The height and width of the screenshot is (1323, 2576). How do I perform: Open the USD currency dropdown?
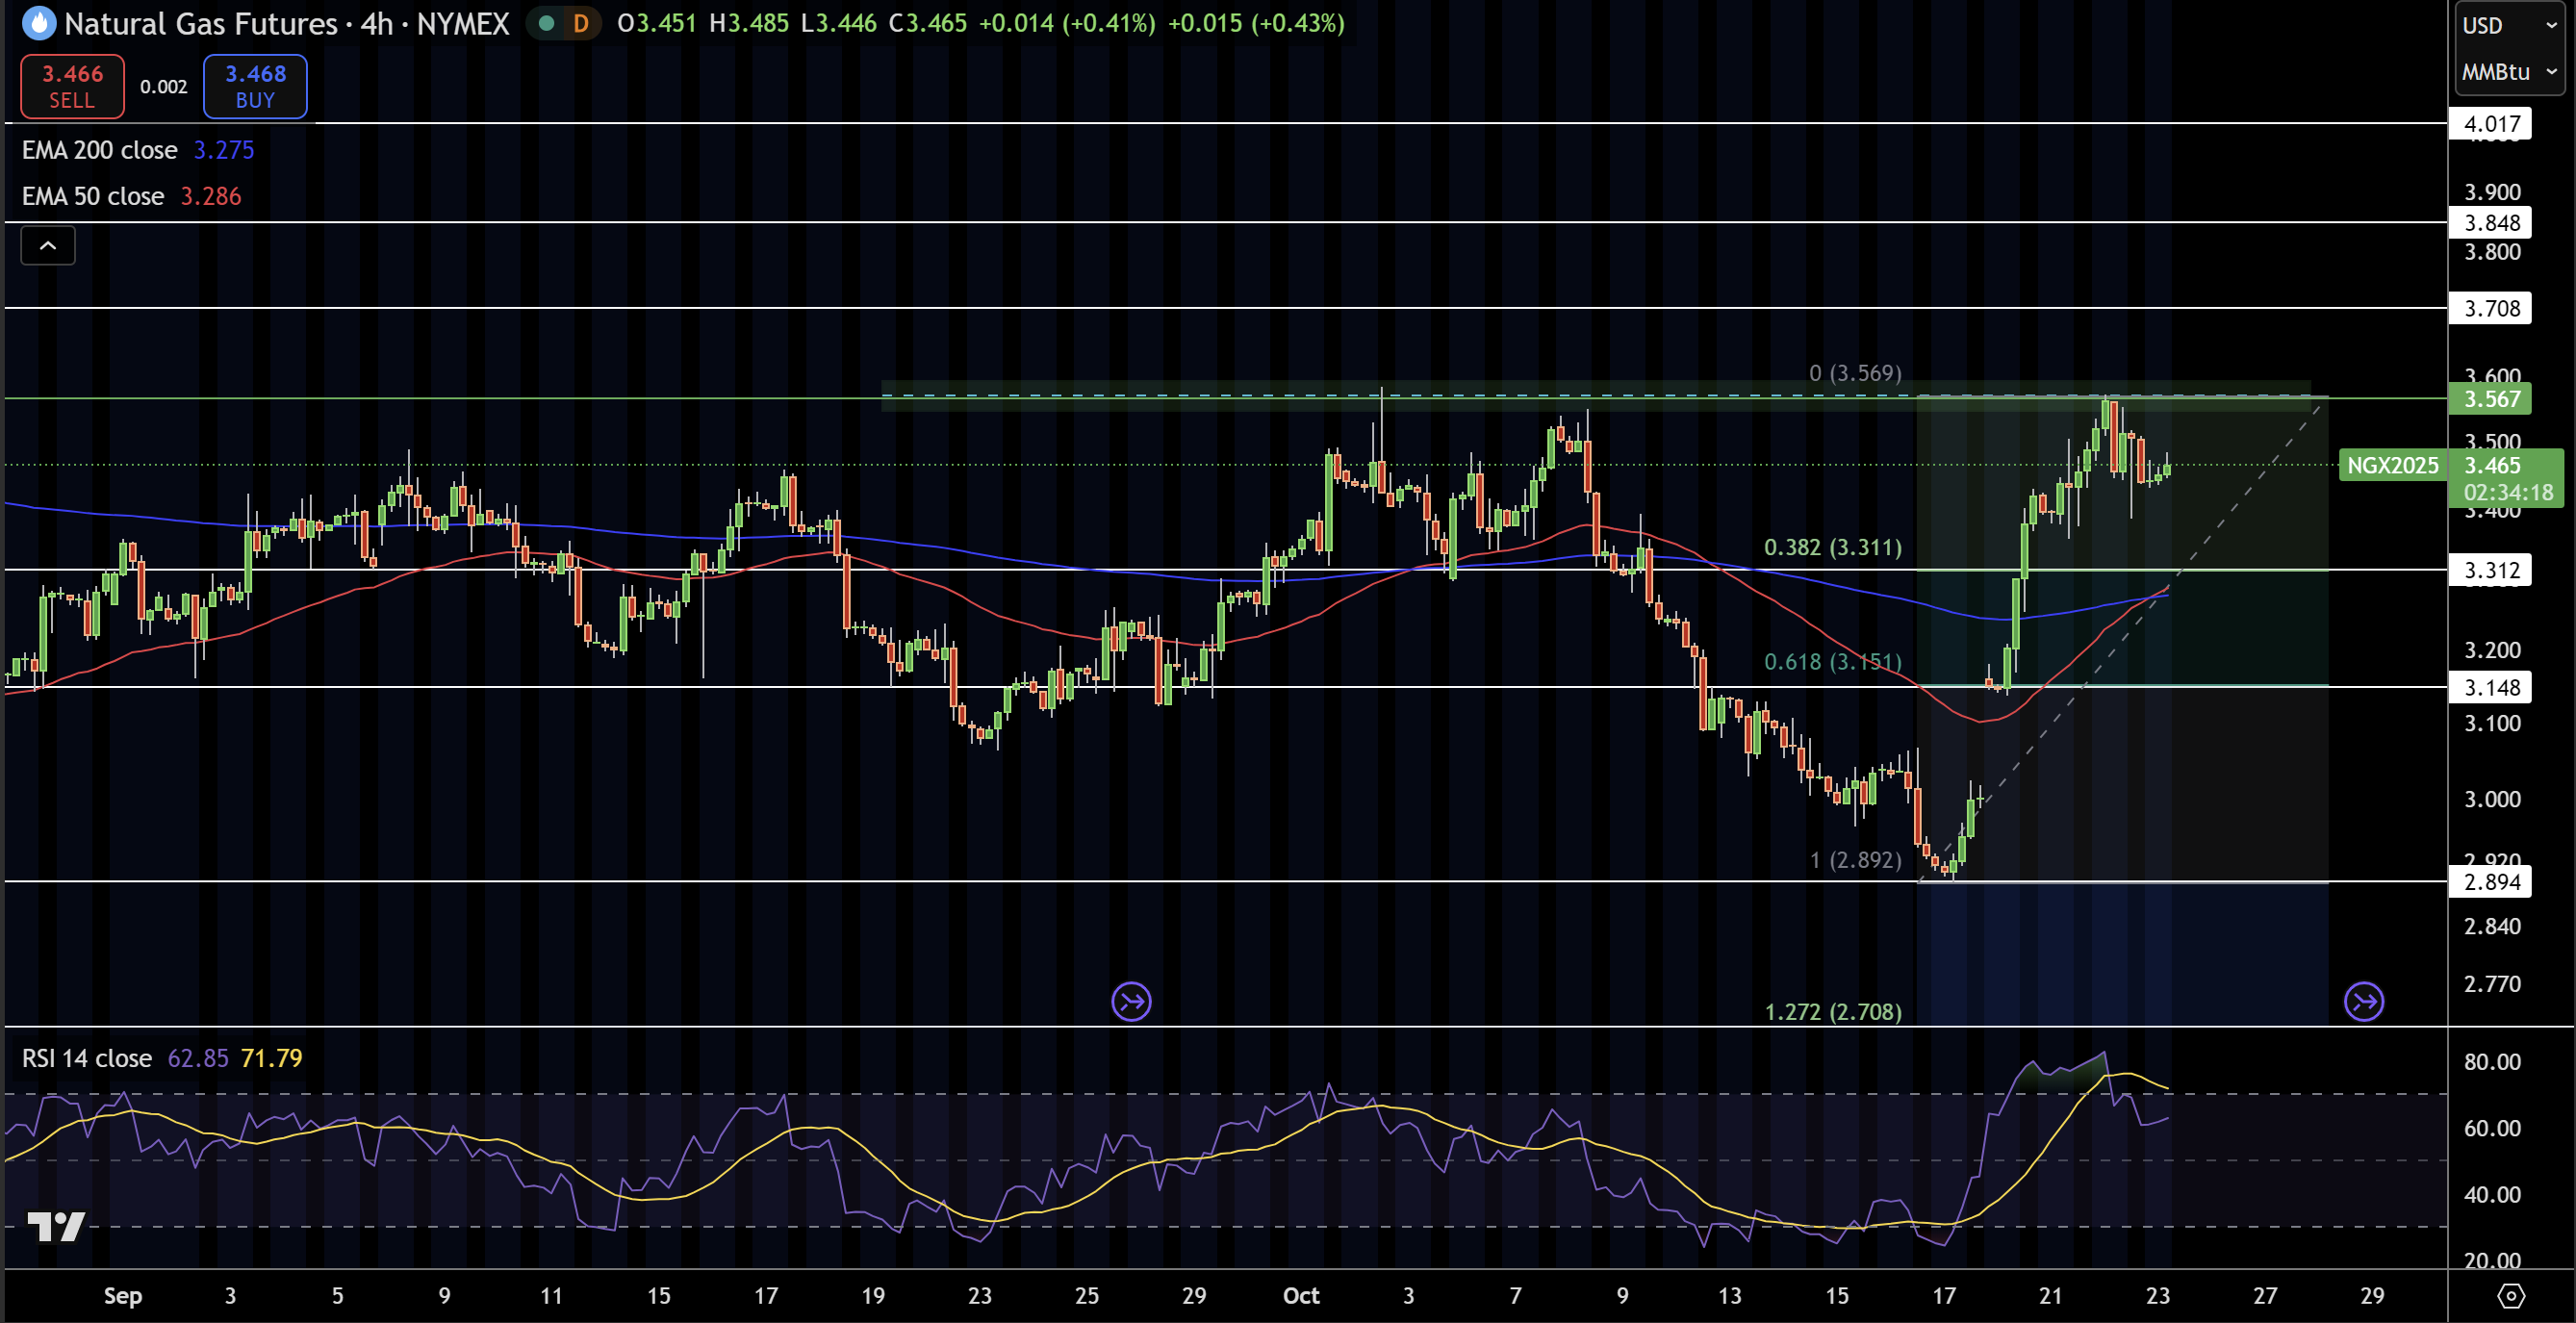pos(2508,25)
